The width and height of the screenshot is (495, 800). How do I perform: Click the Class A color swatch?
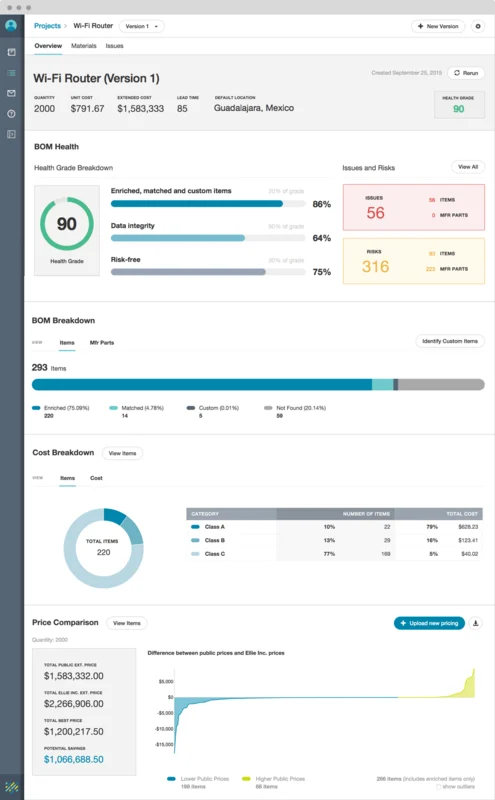(x=195, y=527)
